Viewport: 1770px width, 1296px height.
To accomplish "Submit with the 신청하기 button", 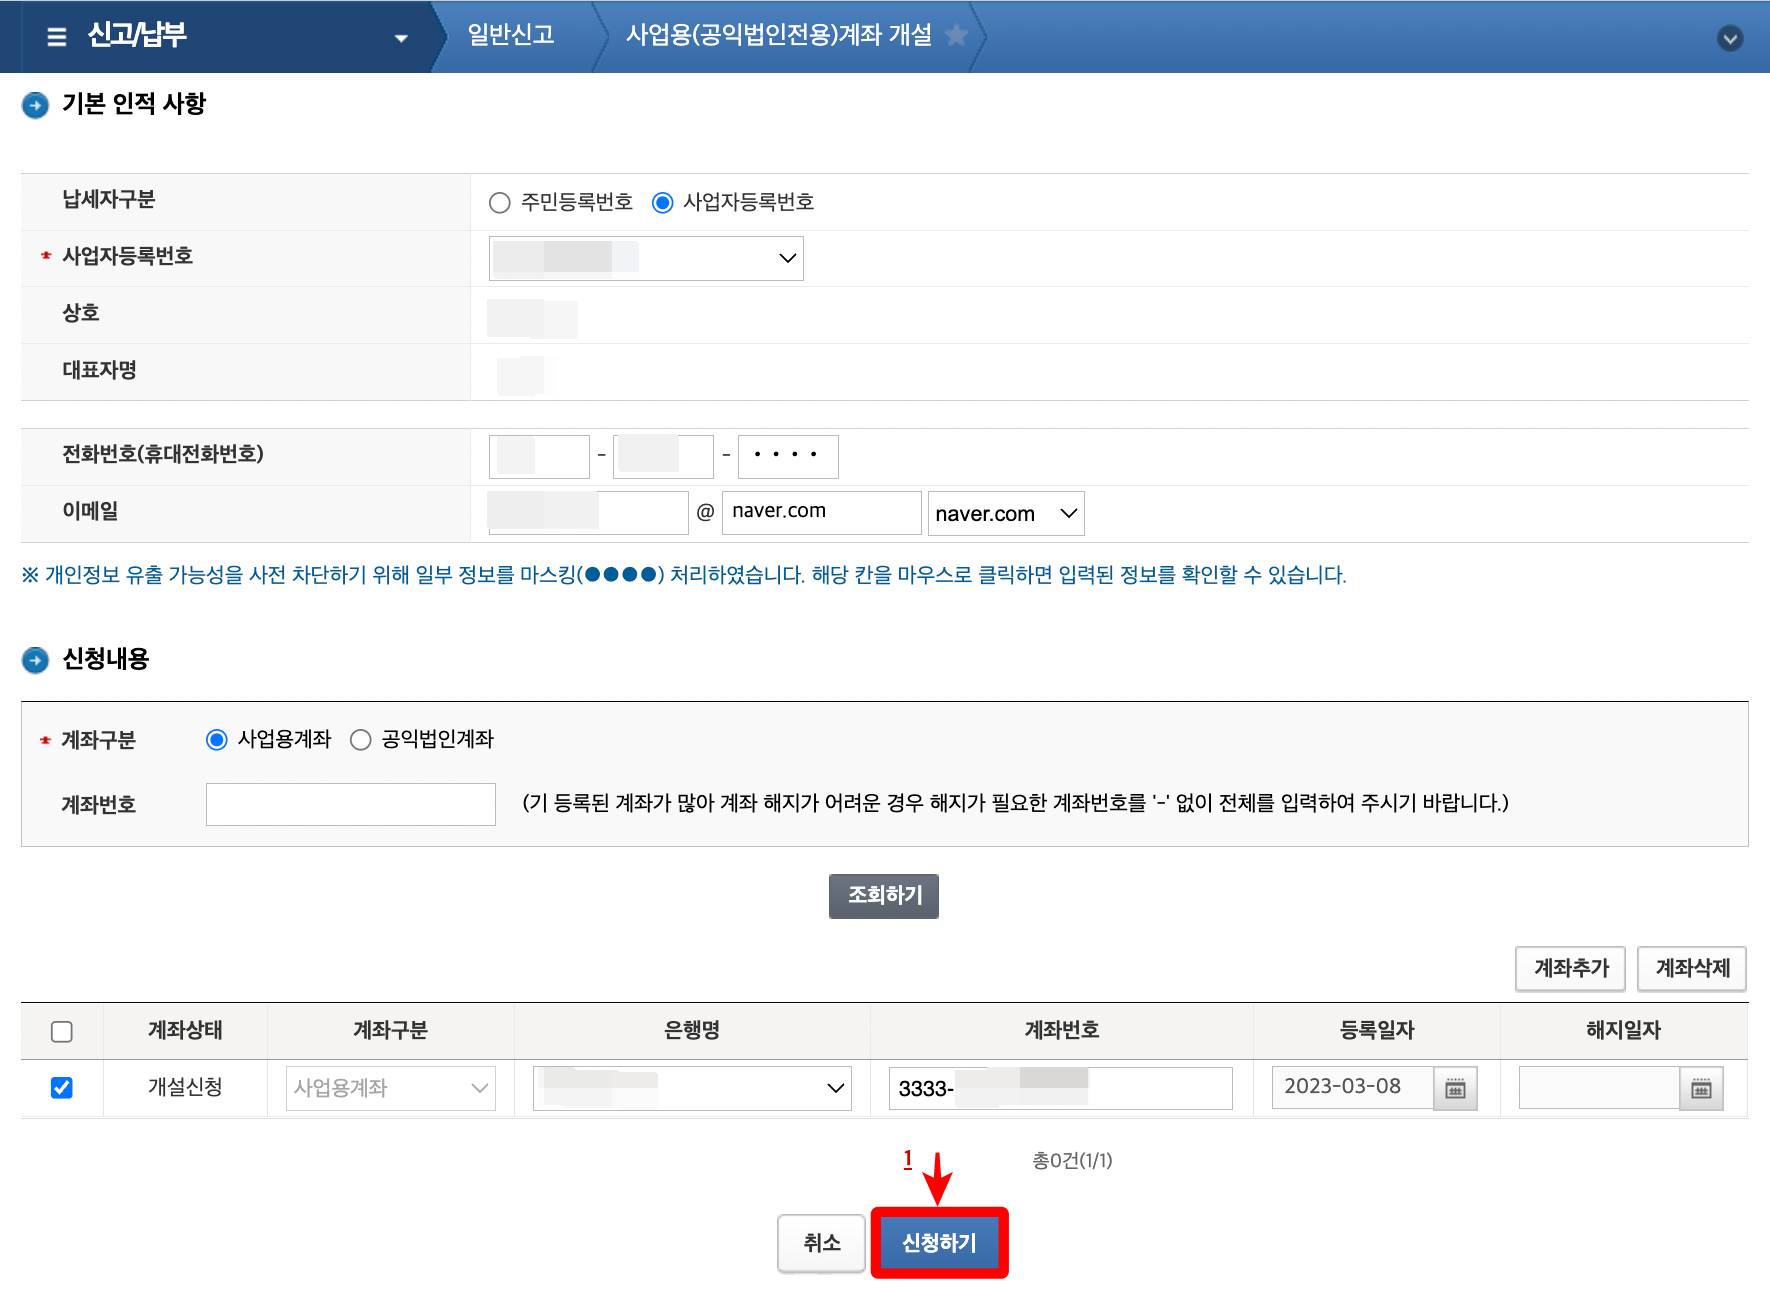I will point(938,1243).
